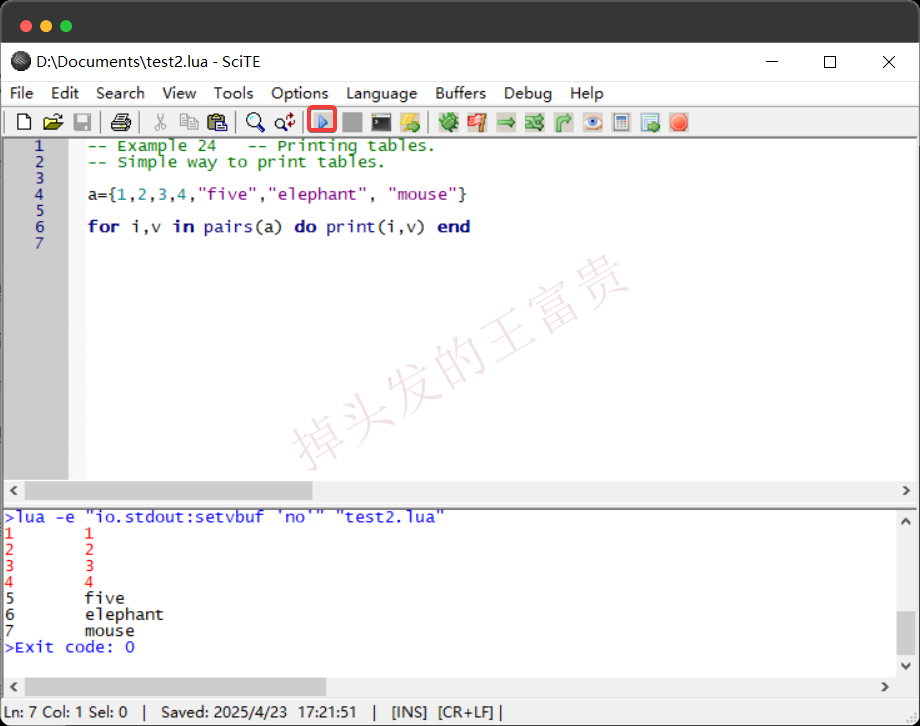Image resolution: width=920 pixels, height=726 pixels.
Task: Open the Language menu
Action: point(381,93)
